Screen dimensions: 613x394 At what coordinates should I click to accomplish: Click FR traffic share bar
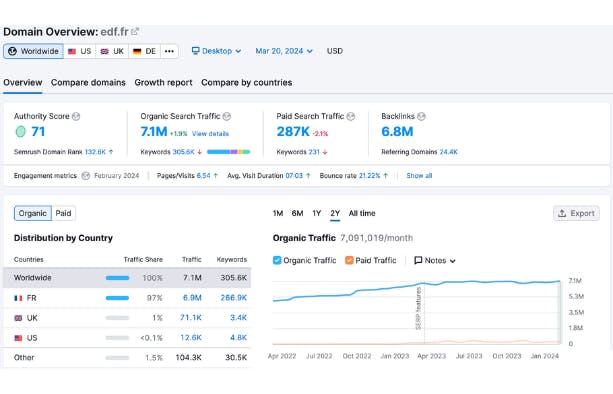pos(117,298)
